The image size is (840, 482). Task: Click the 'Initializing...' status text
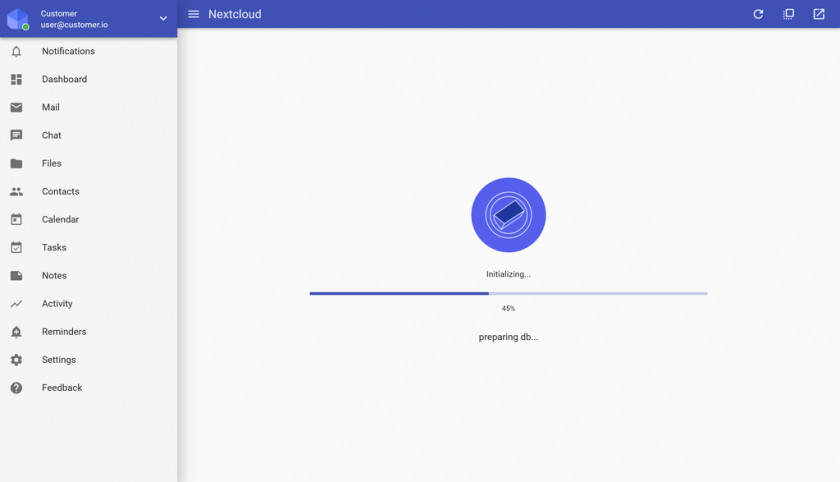[x=508, y=274]
